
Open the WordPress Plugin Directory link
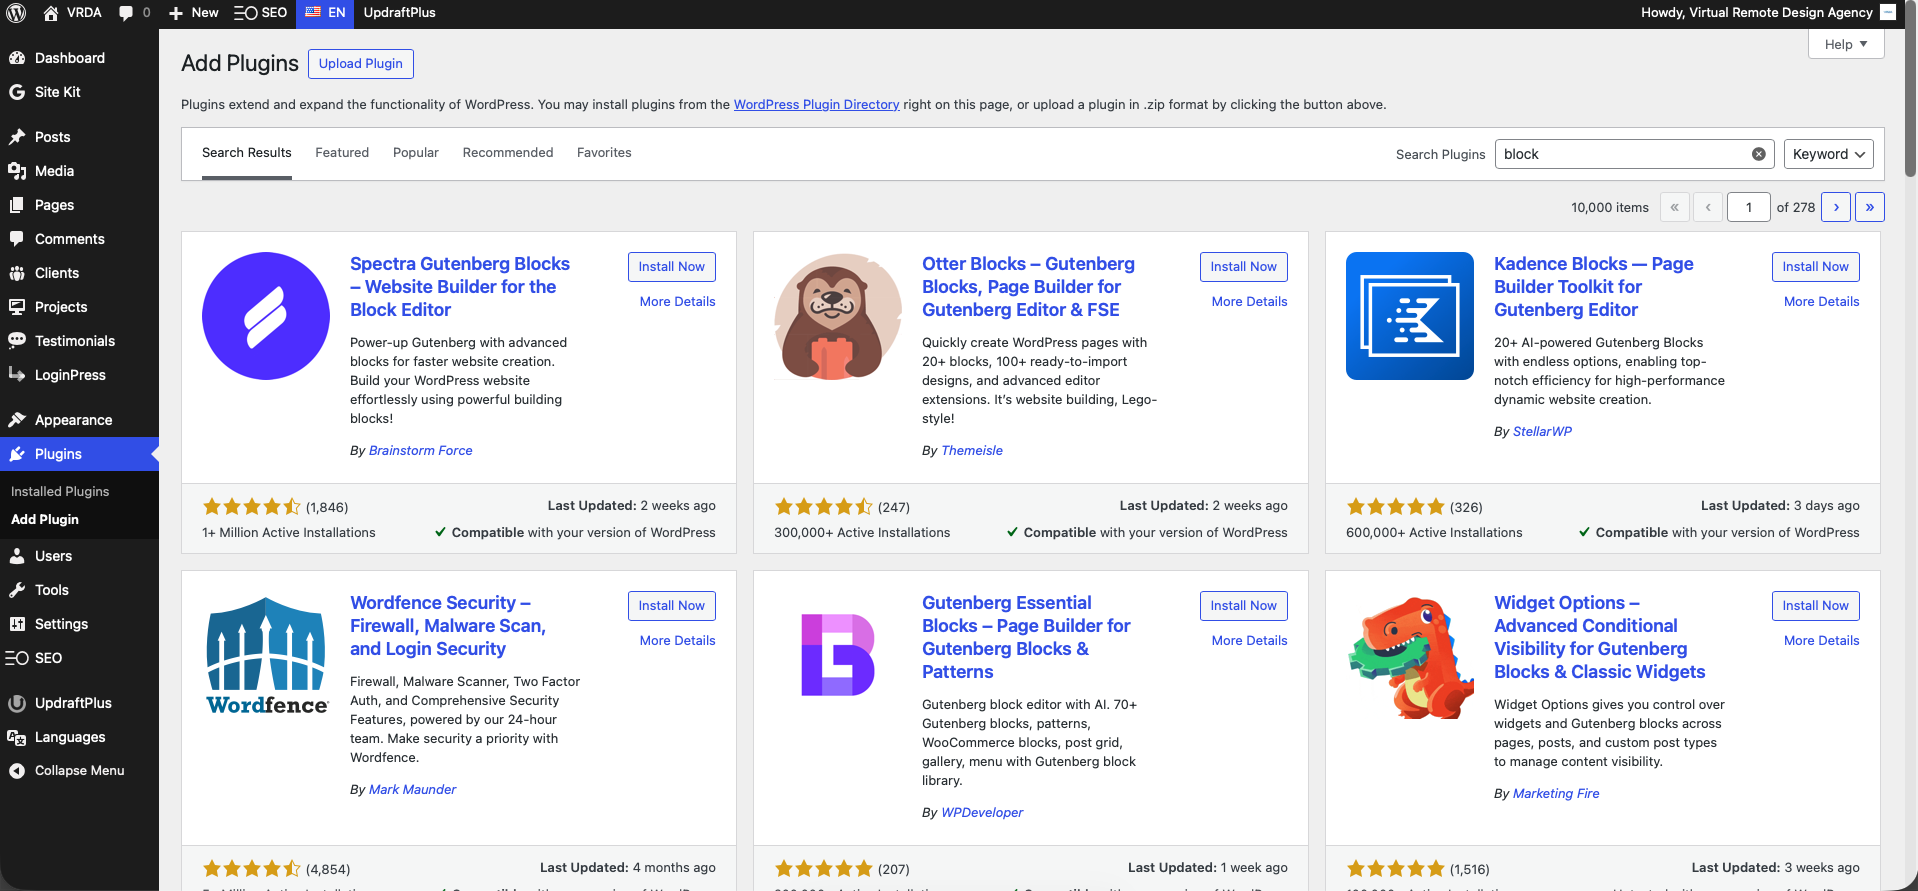[x=817, y=105]
